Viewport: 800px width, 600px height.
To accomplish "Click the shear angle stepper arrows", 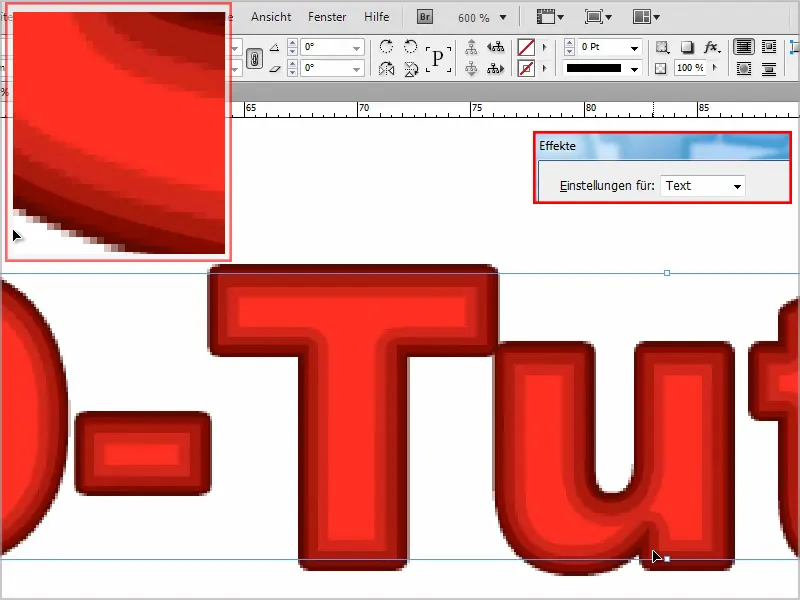I will pyautogui.click(x=292, y=68).
